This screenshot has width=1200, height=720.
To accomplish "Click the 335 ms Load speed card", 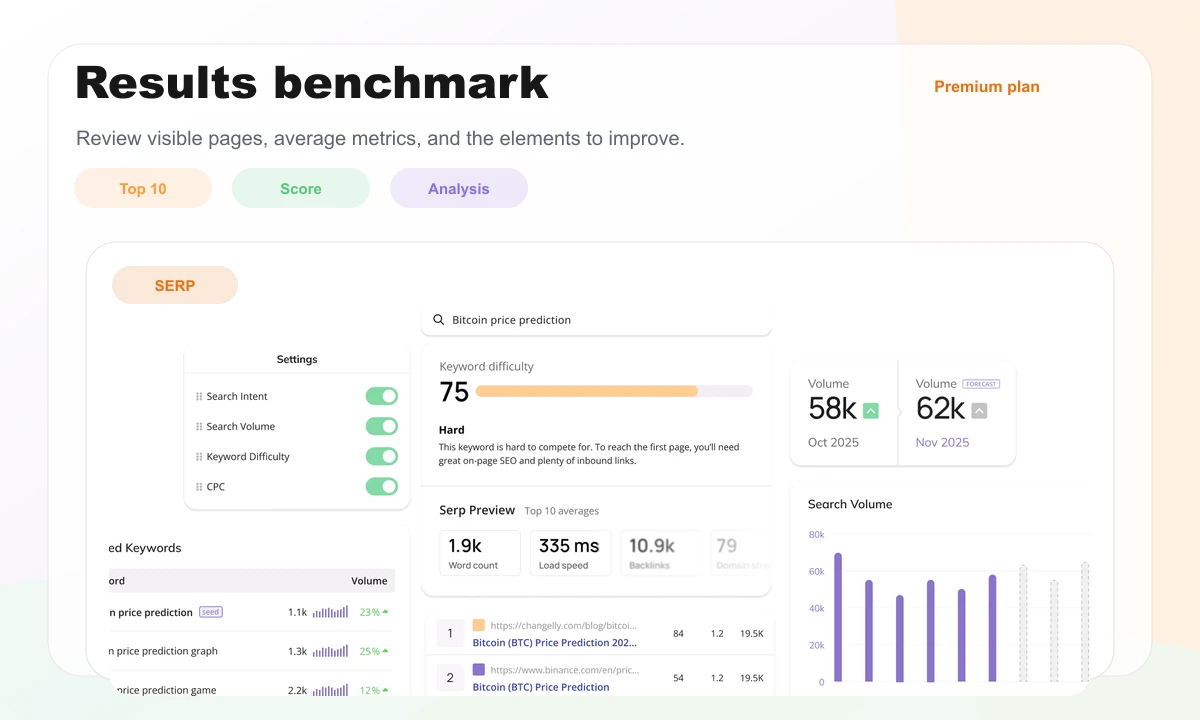I will (x=570, y=553).
